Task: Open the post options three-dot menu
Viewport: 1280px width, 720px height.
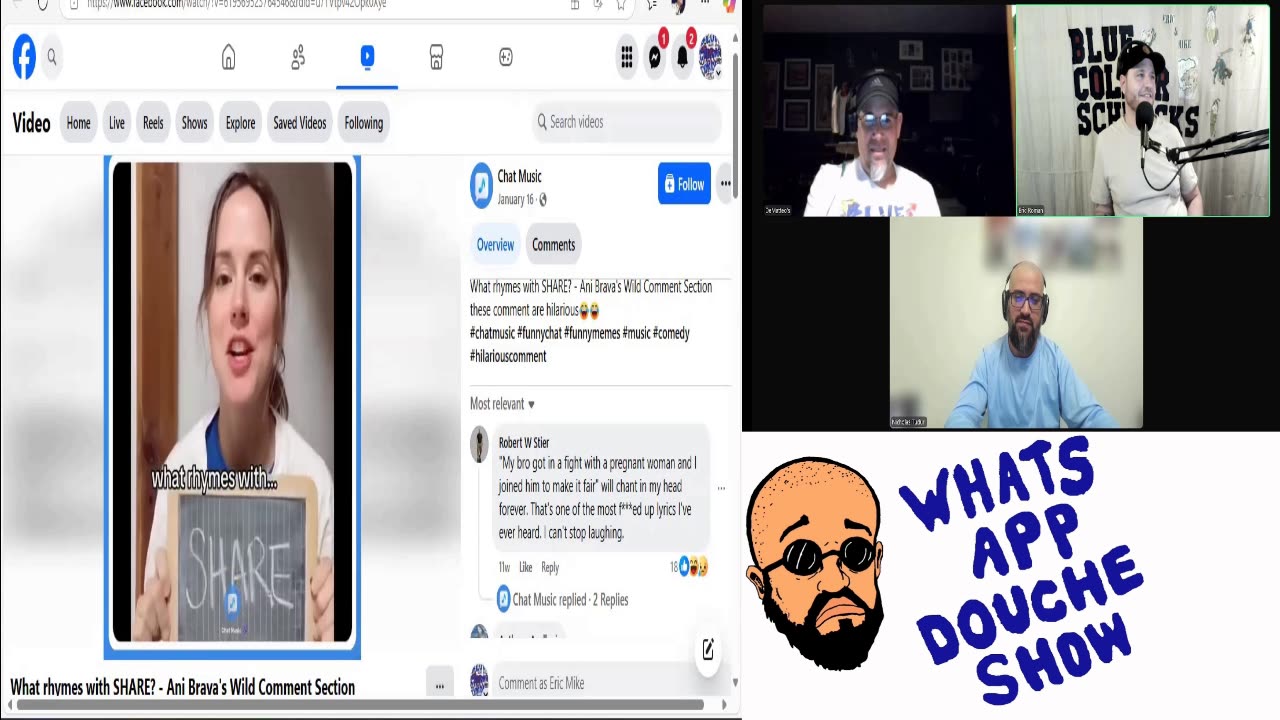Action: [726, 184]
